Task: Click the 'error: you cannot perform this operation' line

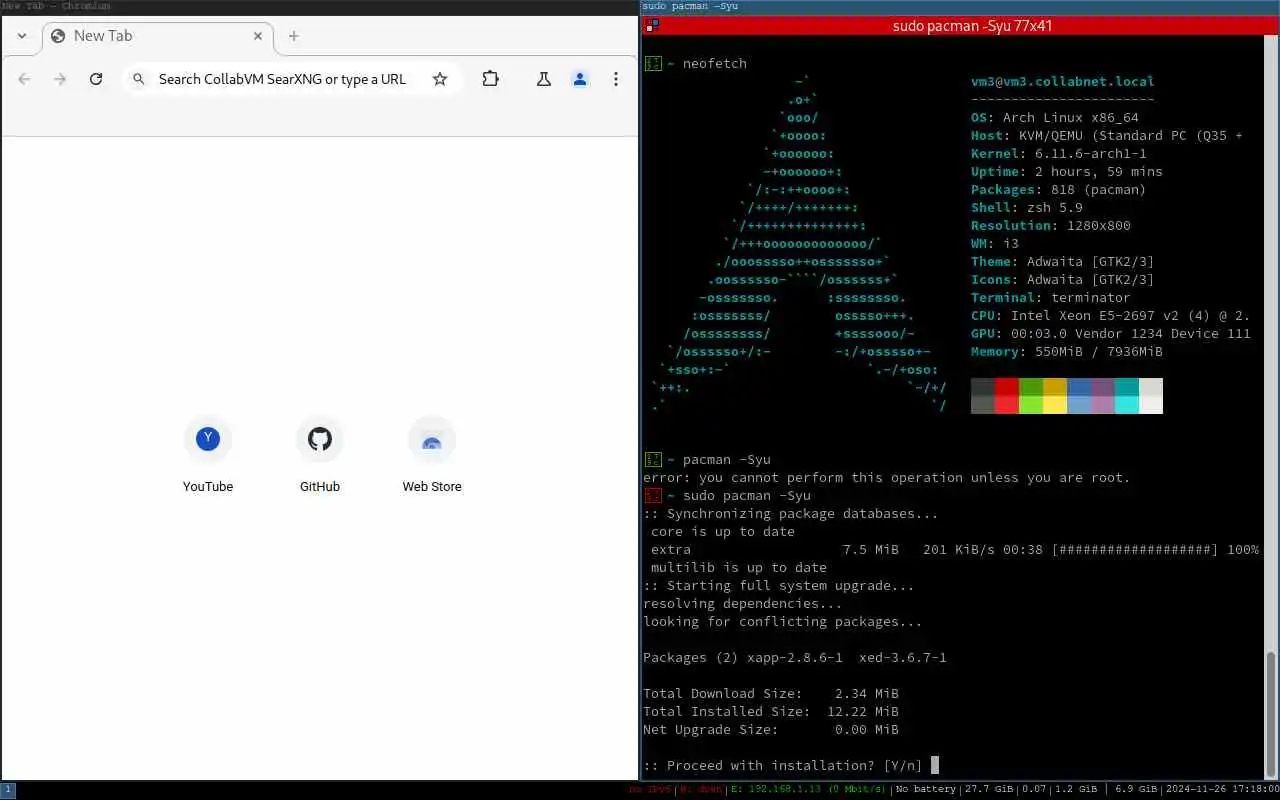Action: 887,478
